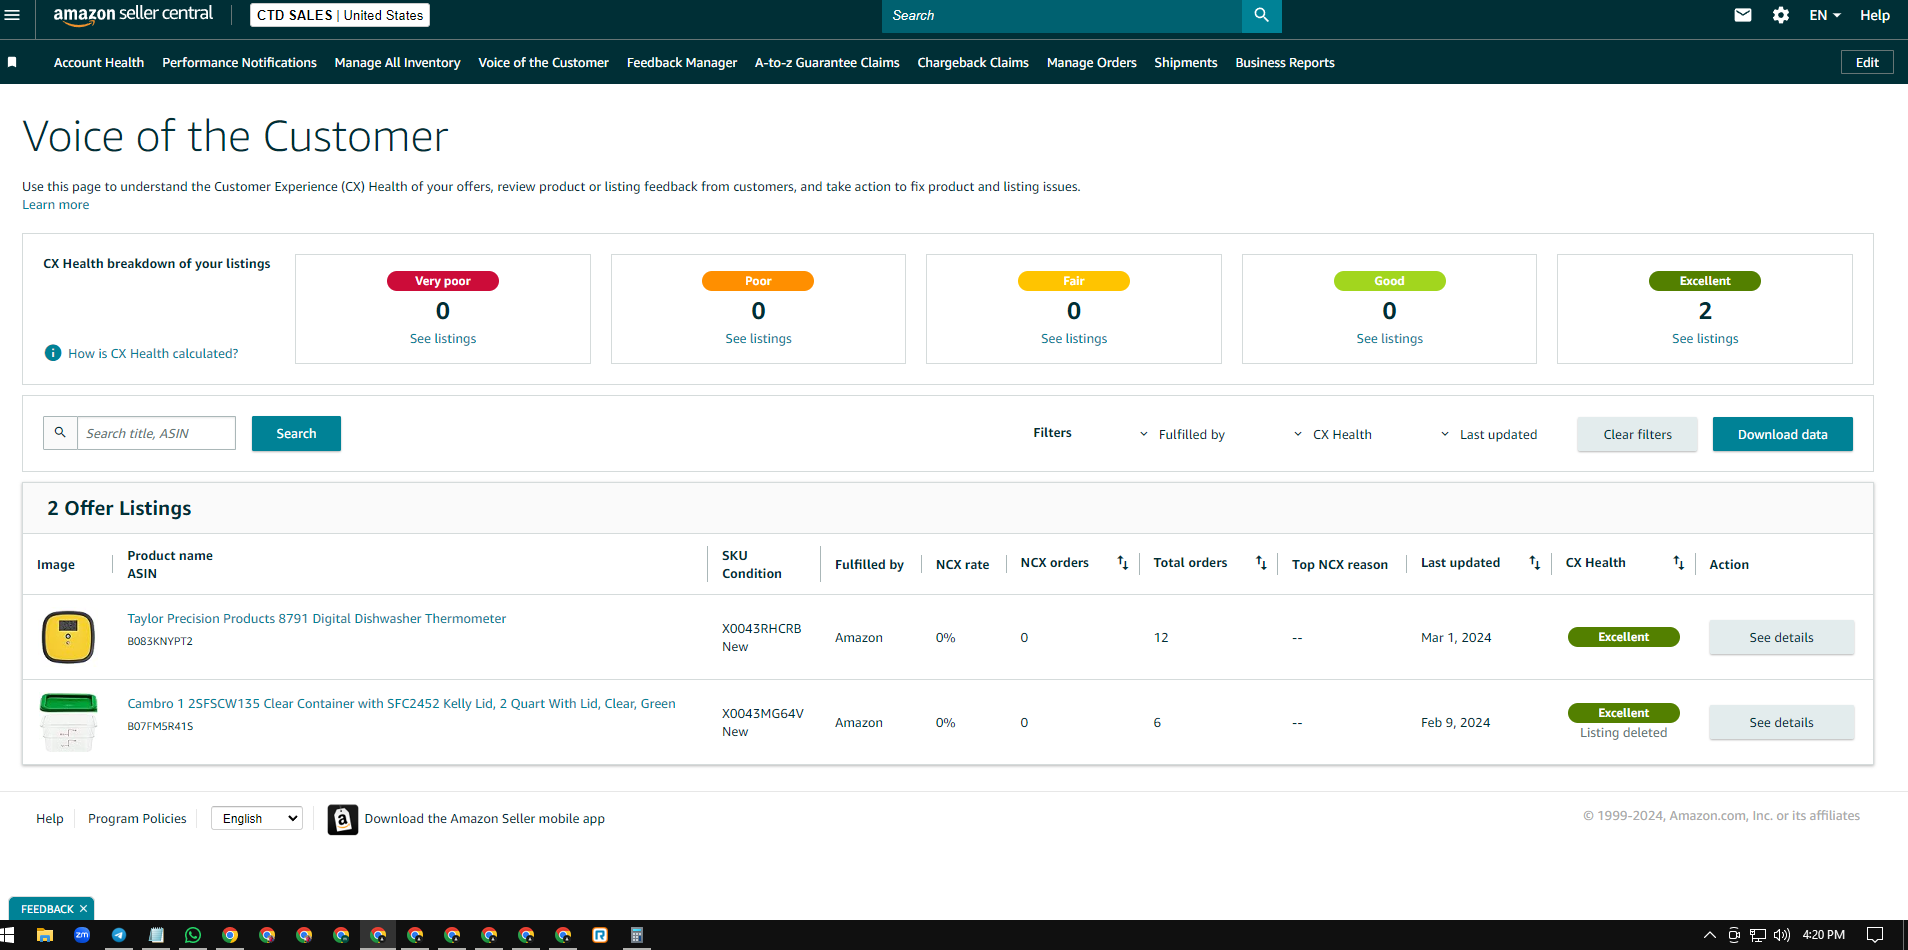This screenshot has height=950, width=1908.
Task: Close the FEEDBACK tab with its X
Action: click(x=84, y=909)
